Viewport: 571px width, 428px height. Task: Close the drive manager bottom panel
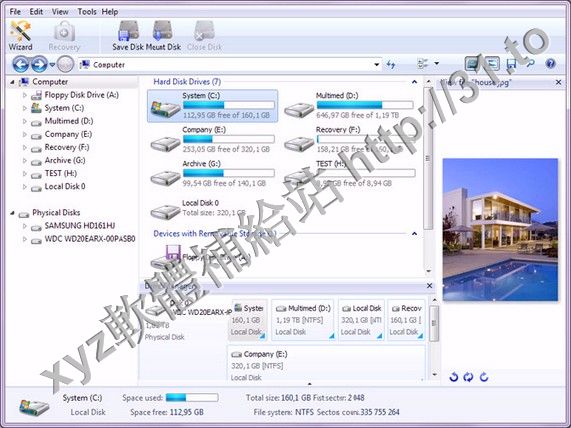[429, 286]
